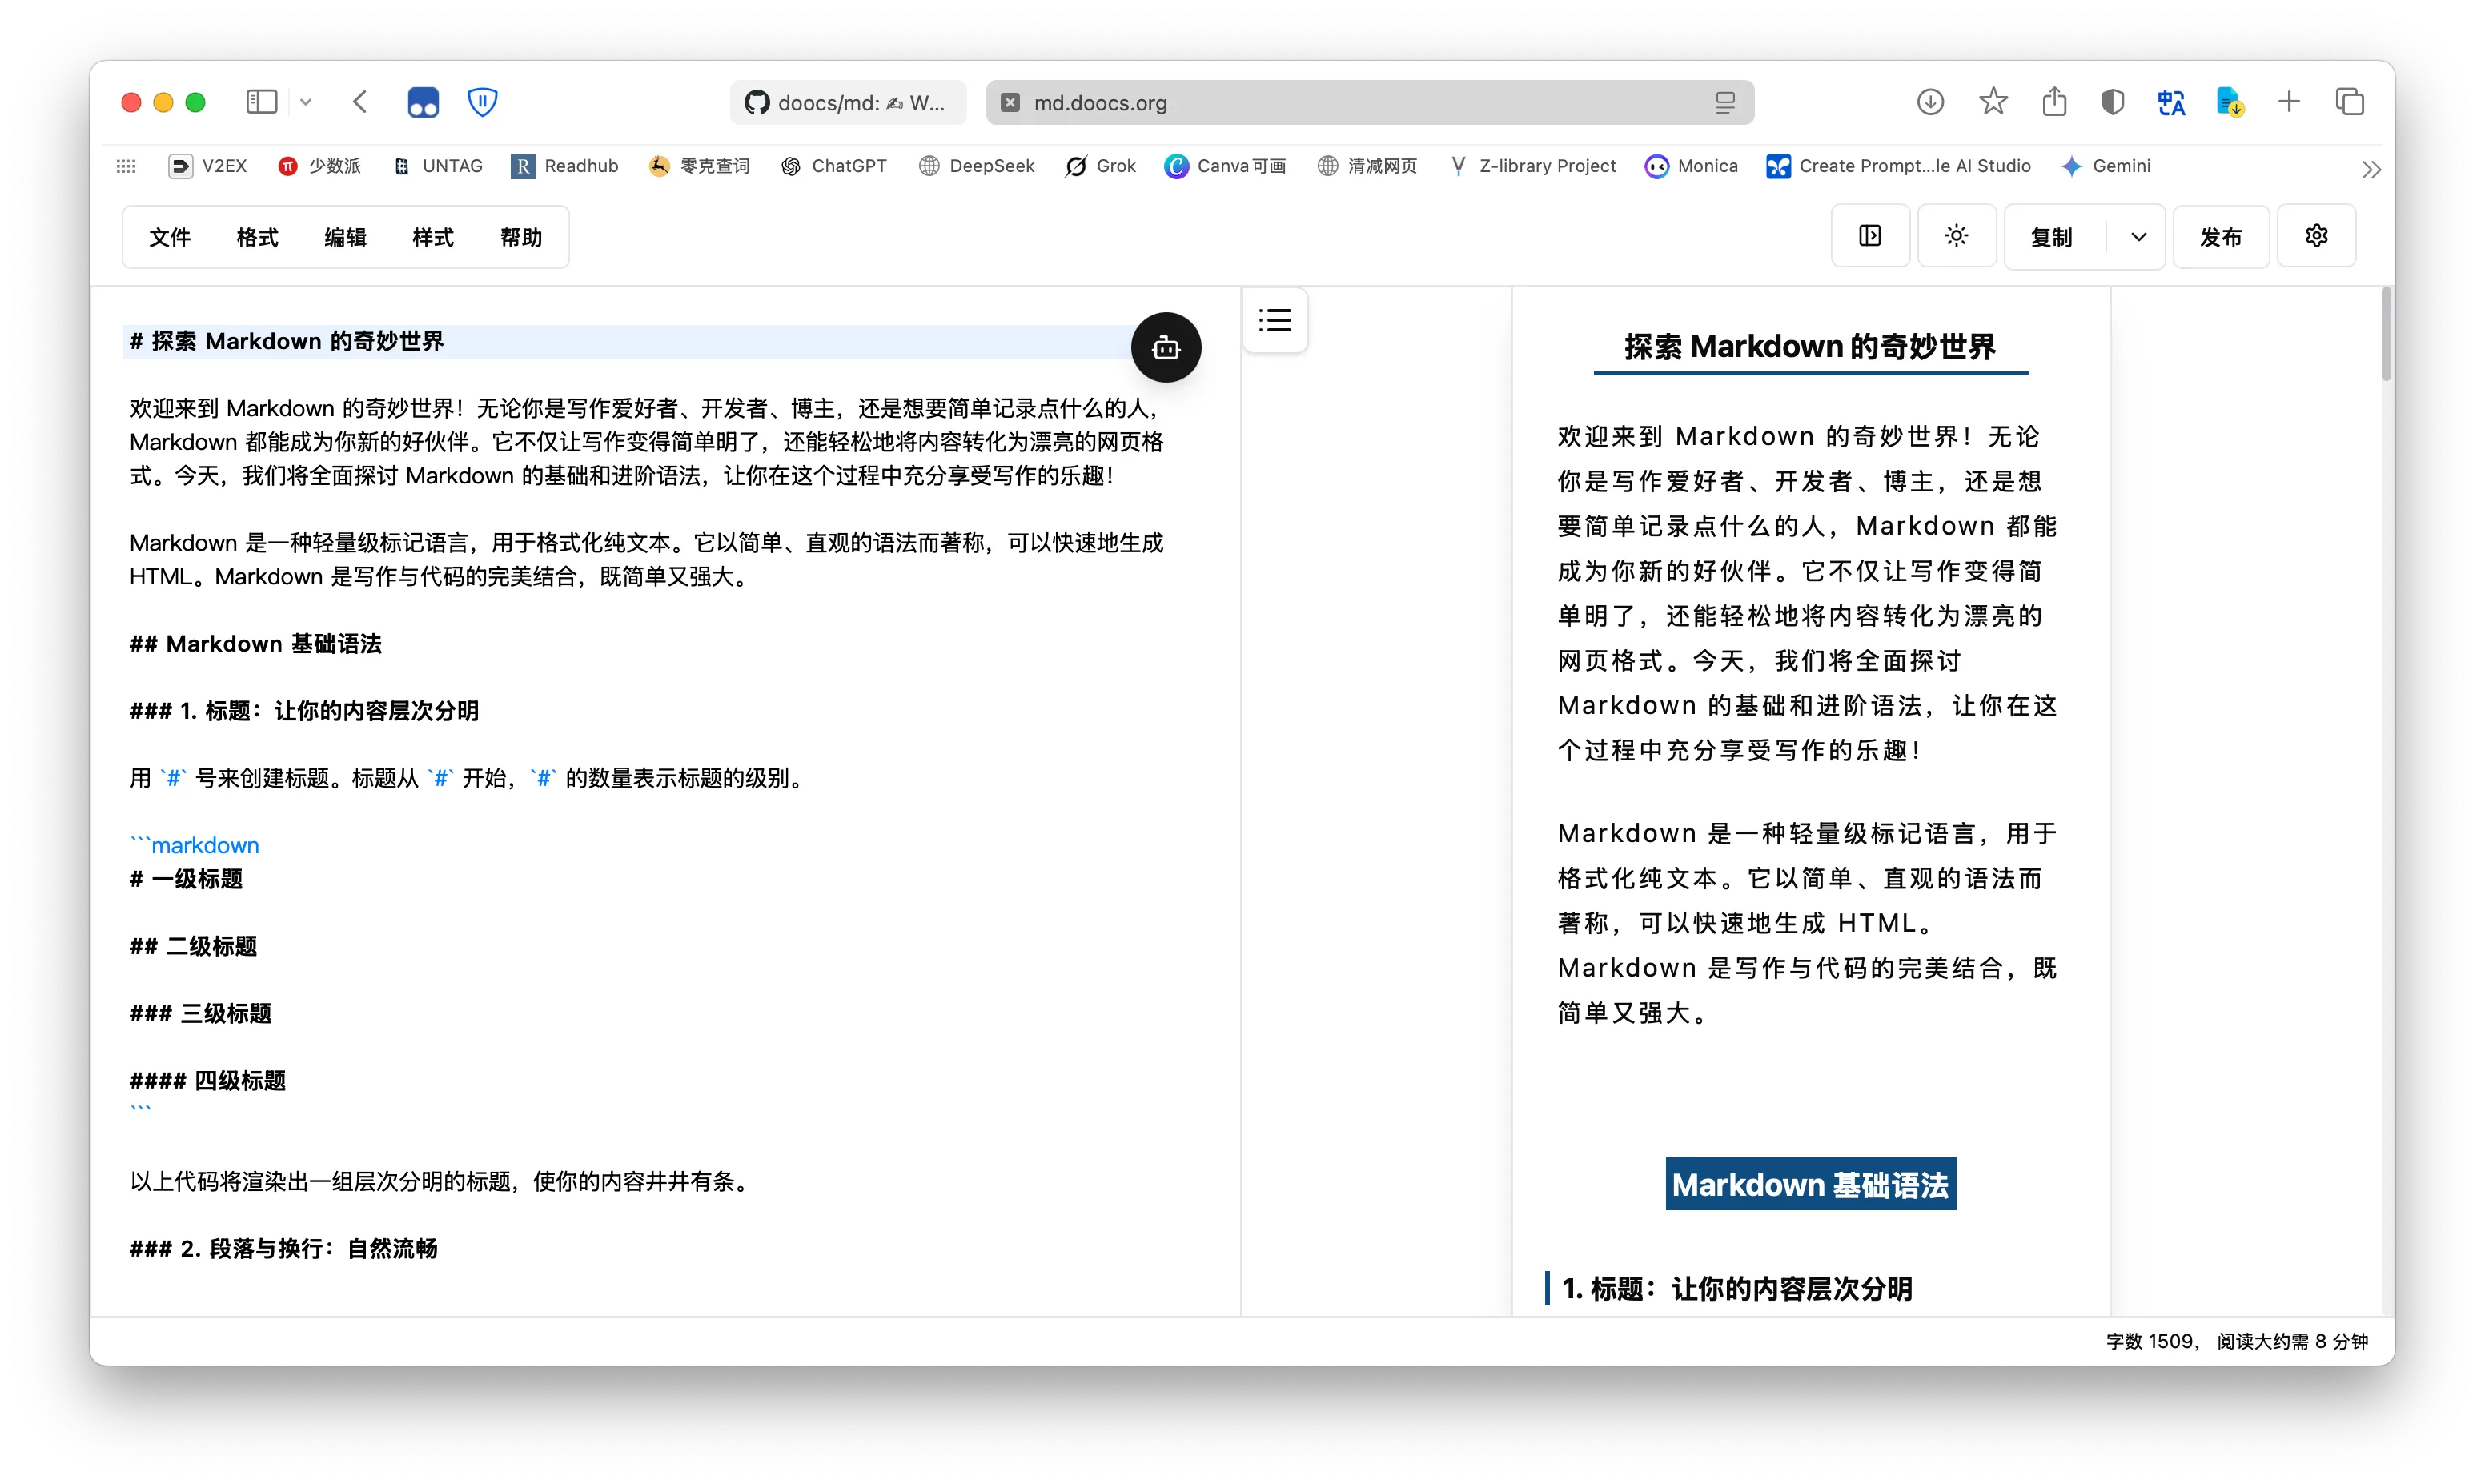Expand the copy format dropdown arrow

pos(2138,237)
